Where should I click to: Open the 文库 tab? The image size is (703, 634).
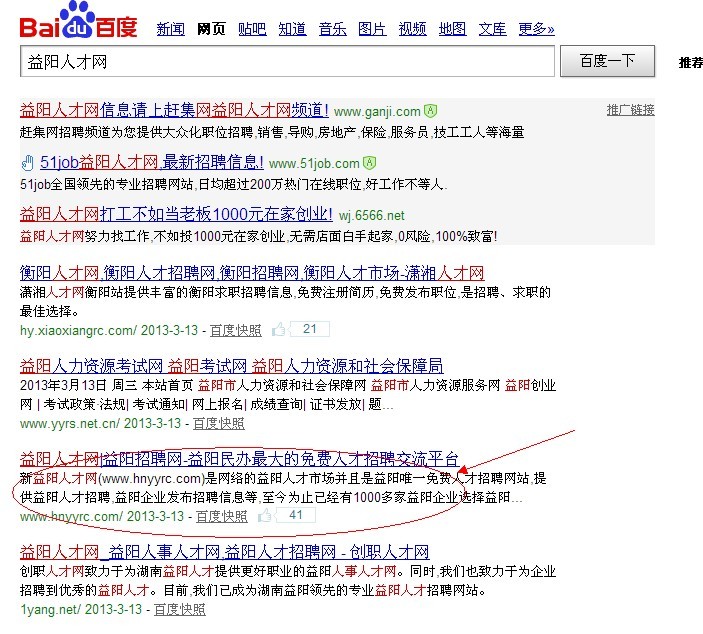click(492, 29)
